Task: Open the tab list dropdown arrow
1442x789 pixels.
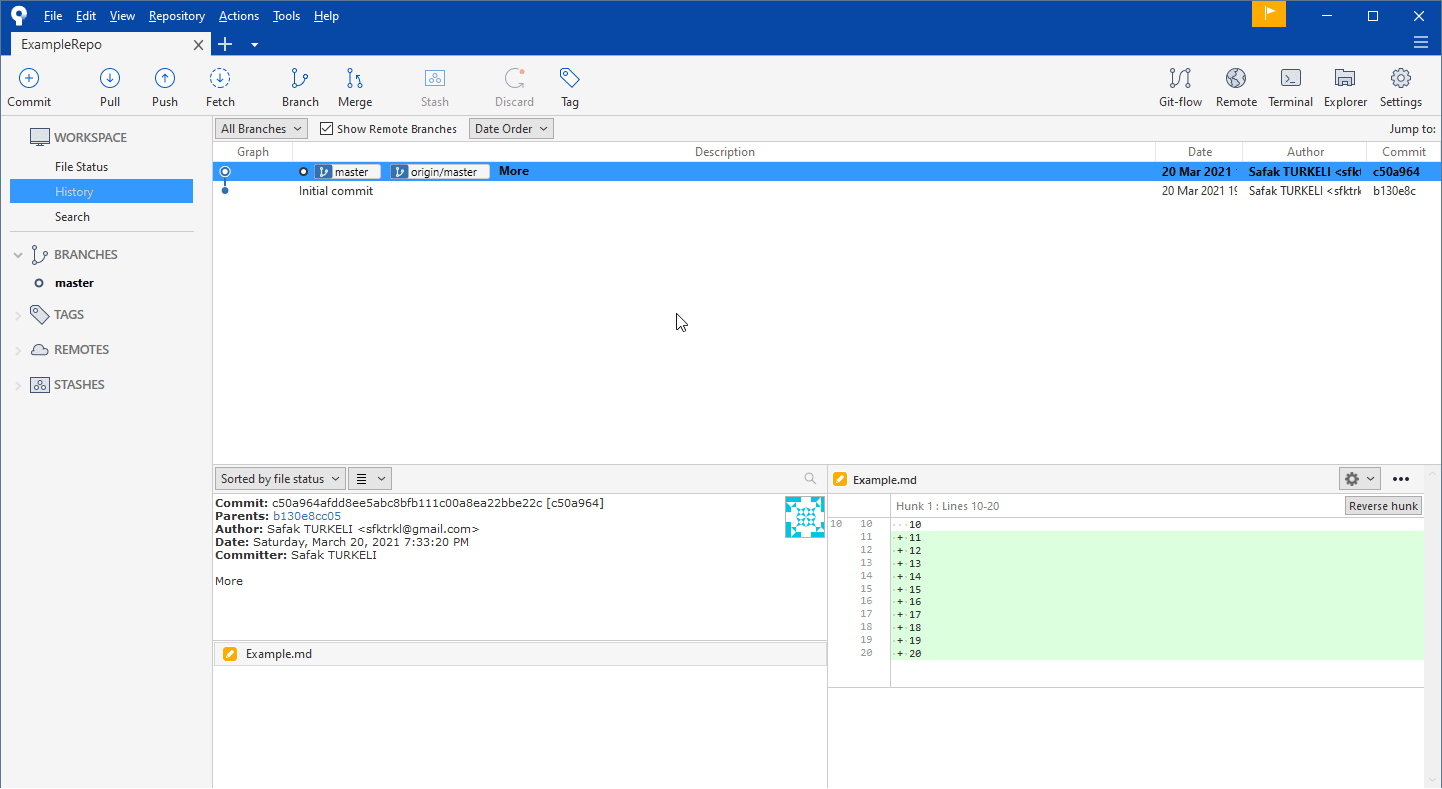Action: 255,44
